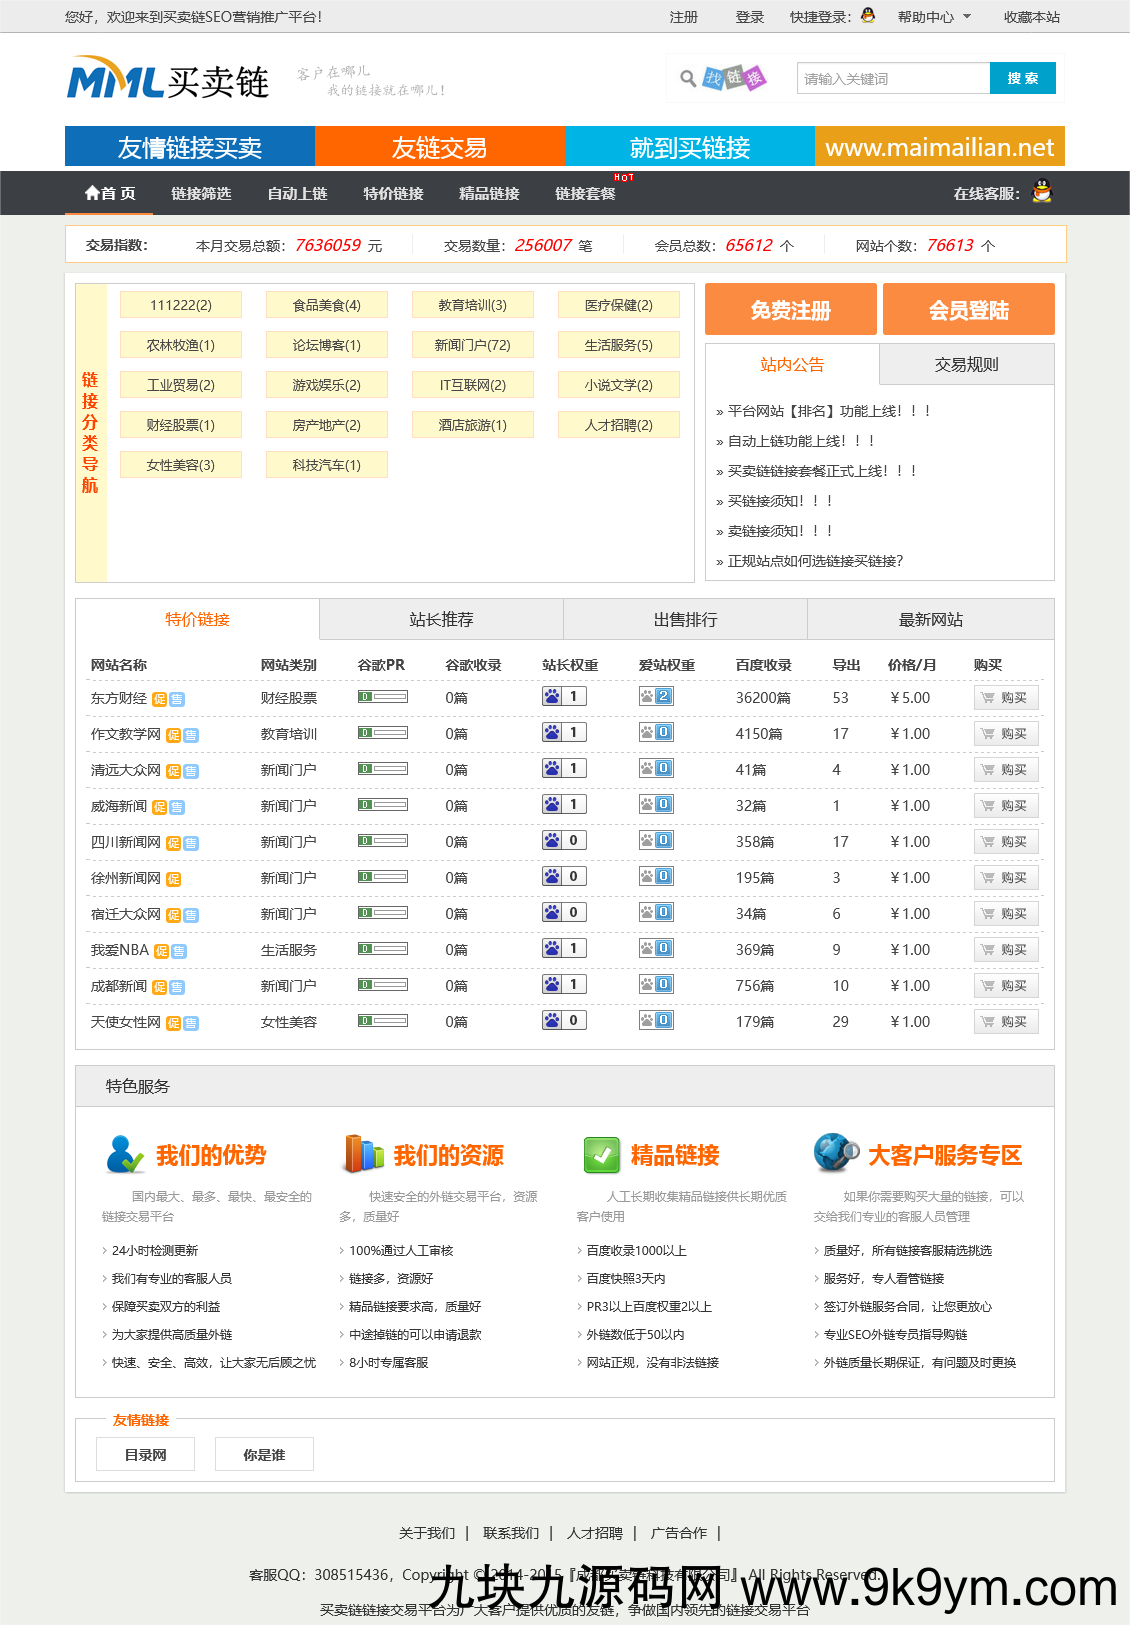Open announcement 正规站点如何选链接买链接
This screenshot has height=1625, width=1130.
tap(815, 561)
